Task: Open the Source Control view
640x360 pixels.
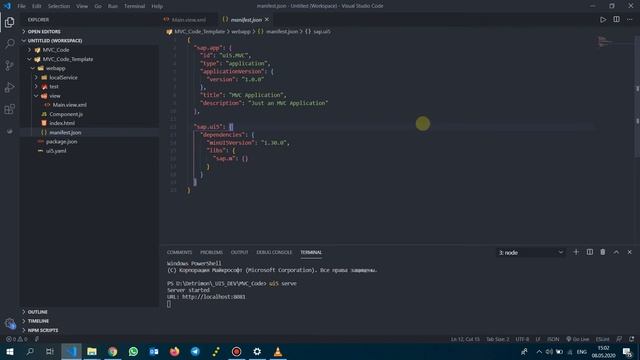Action: click(9, 65)
